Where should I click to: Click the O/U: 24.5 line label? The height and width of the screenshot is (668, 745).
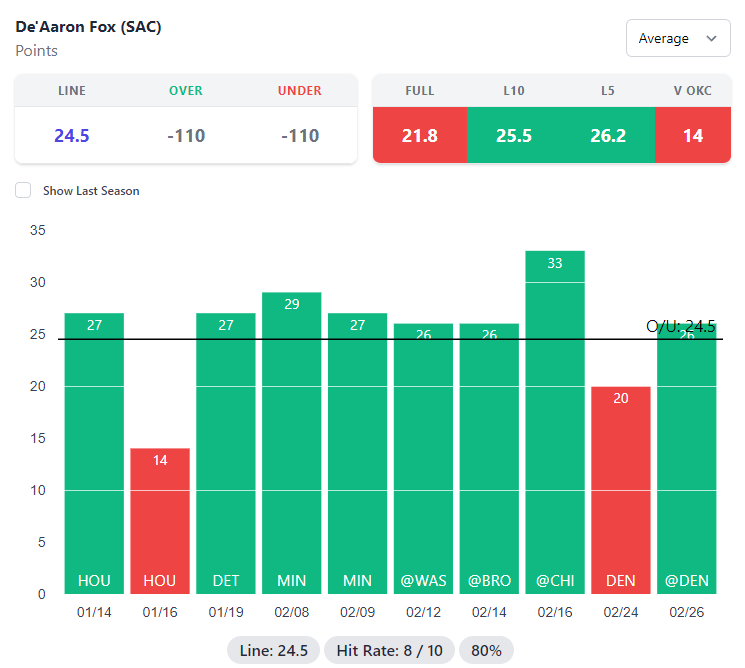[x=680, y=326]
